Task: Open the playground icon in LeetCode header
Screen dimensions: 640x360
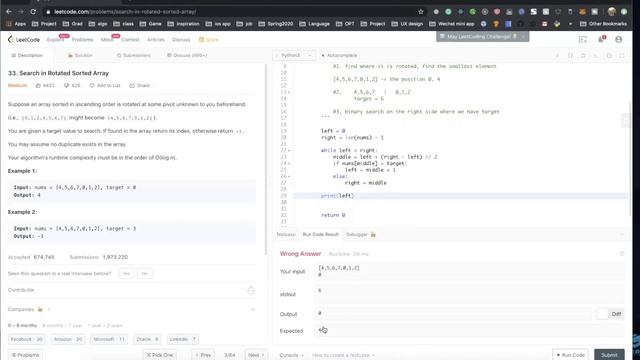Action: point(582,40)
